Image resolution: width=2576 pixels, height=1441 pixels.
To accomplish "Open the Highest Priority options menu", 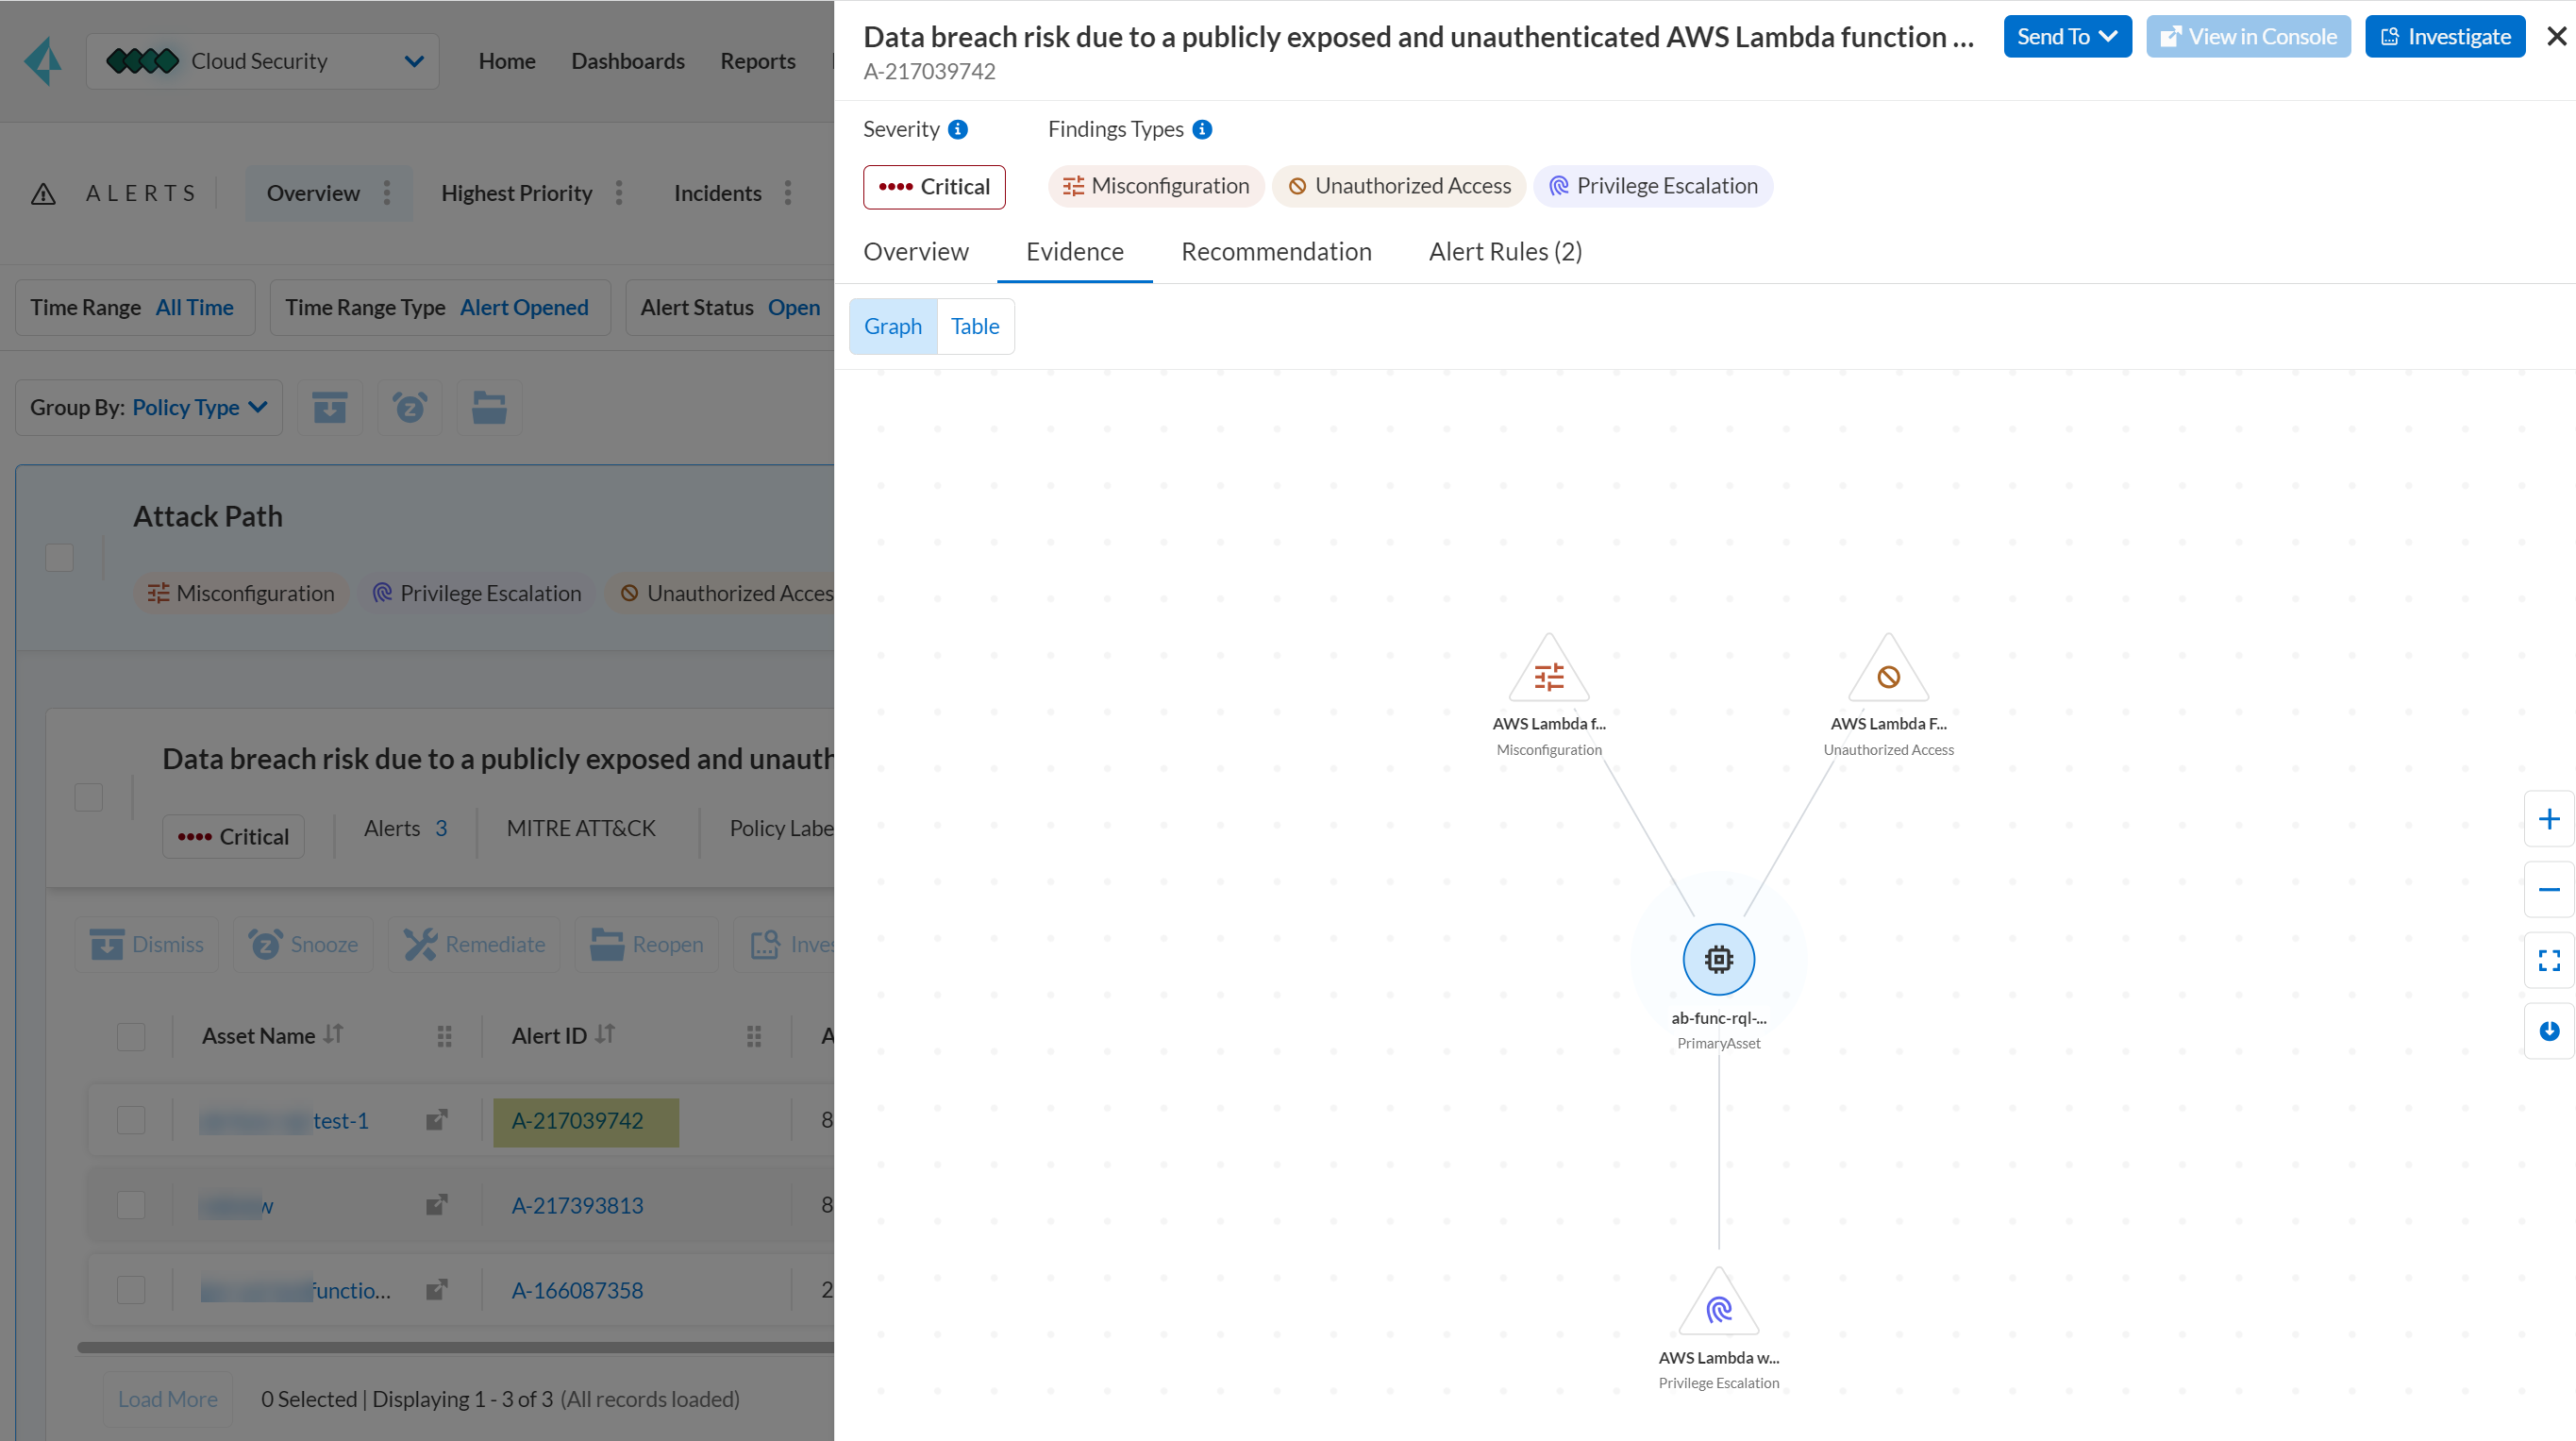I will (619, 193).
